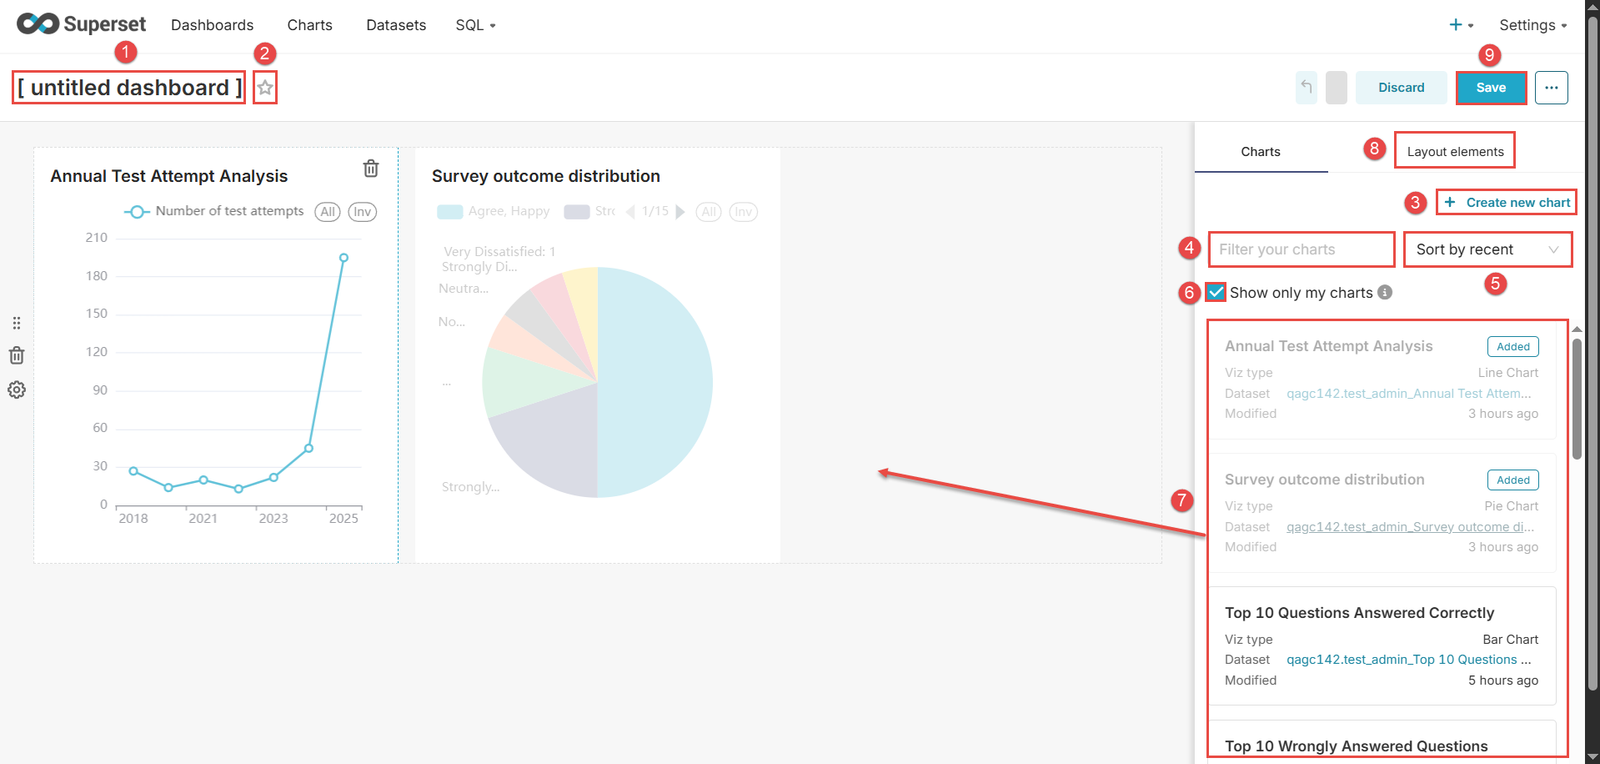
Task: Uncheck Show only my charts checkbox
Action: pyautogui.click(x=1216, y=292)
